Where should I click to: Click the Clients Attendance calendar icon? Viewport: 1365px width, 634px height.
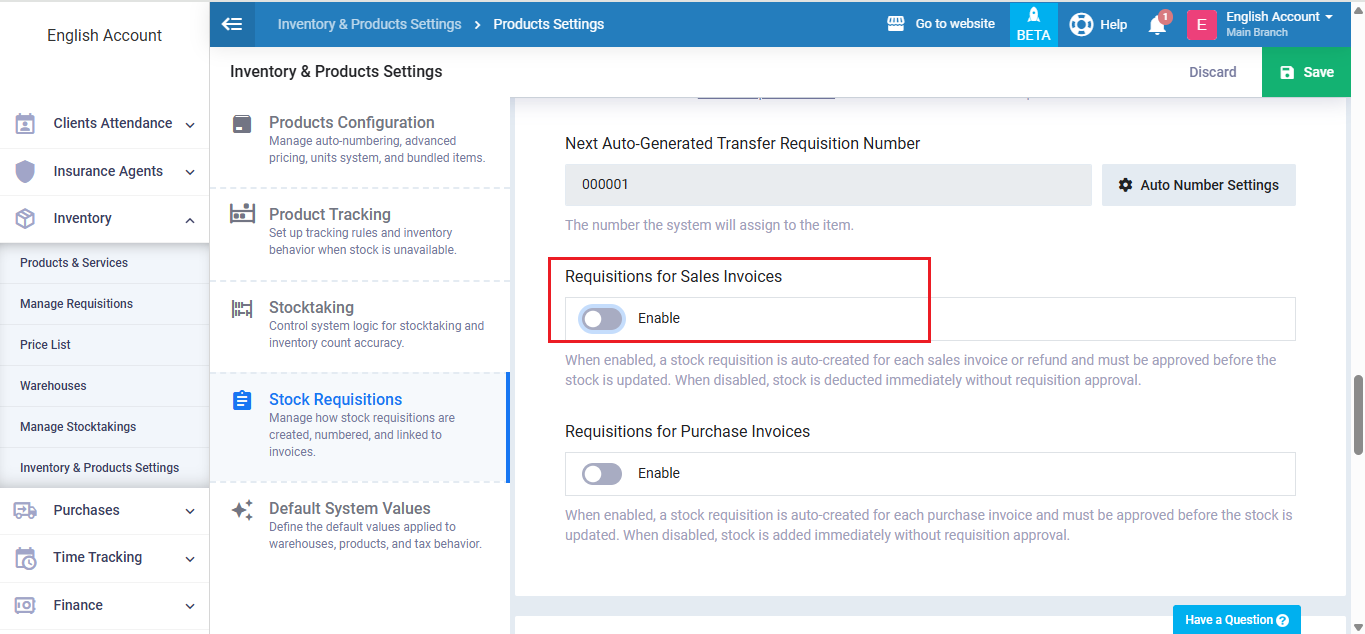(25, 124)
